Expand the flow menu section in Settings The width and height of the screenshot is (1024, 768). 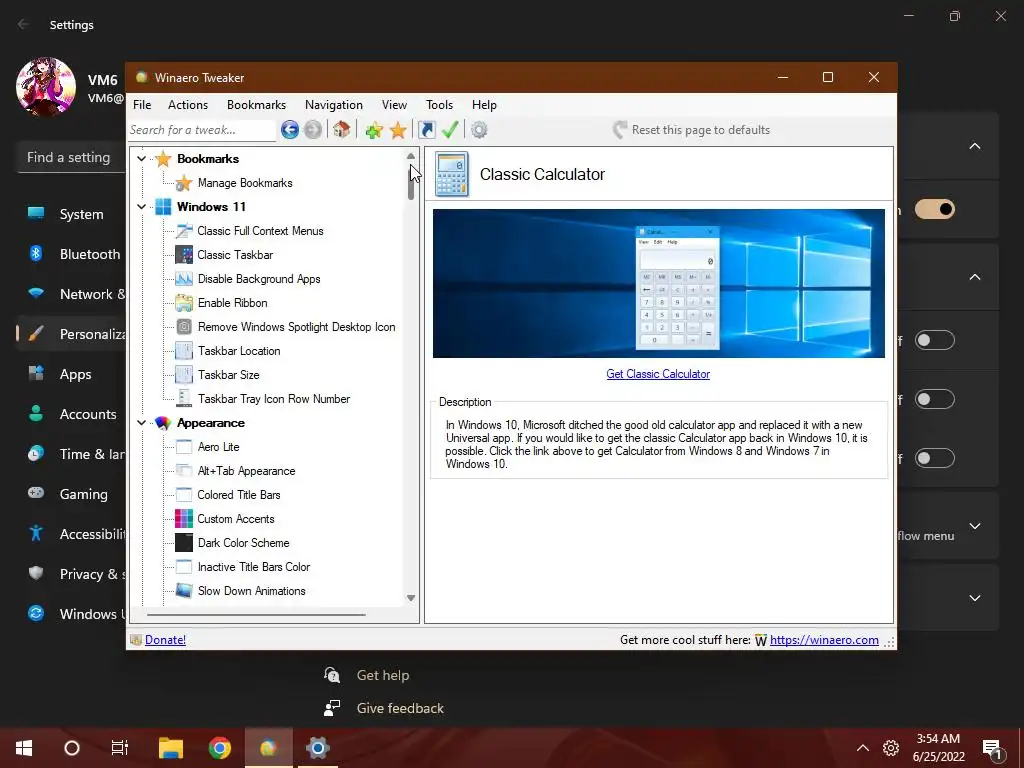[974, 526]
